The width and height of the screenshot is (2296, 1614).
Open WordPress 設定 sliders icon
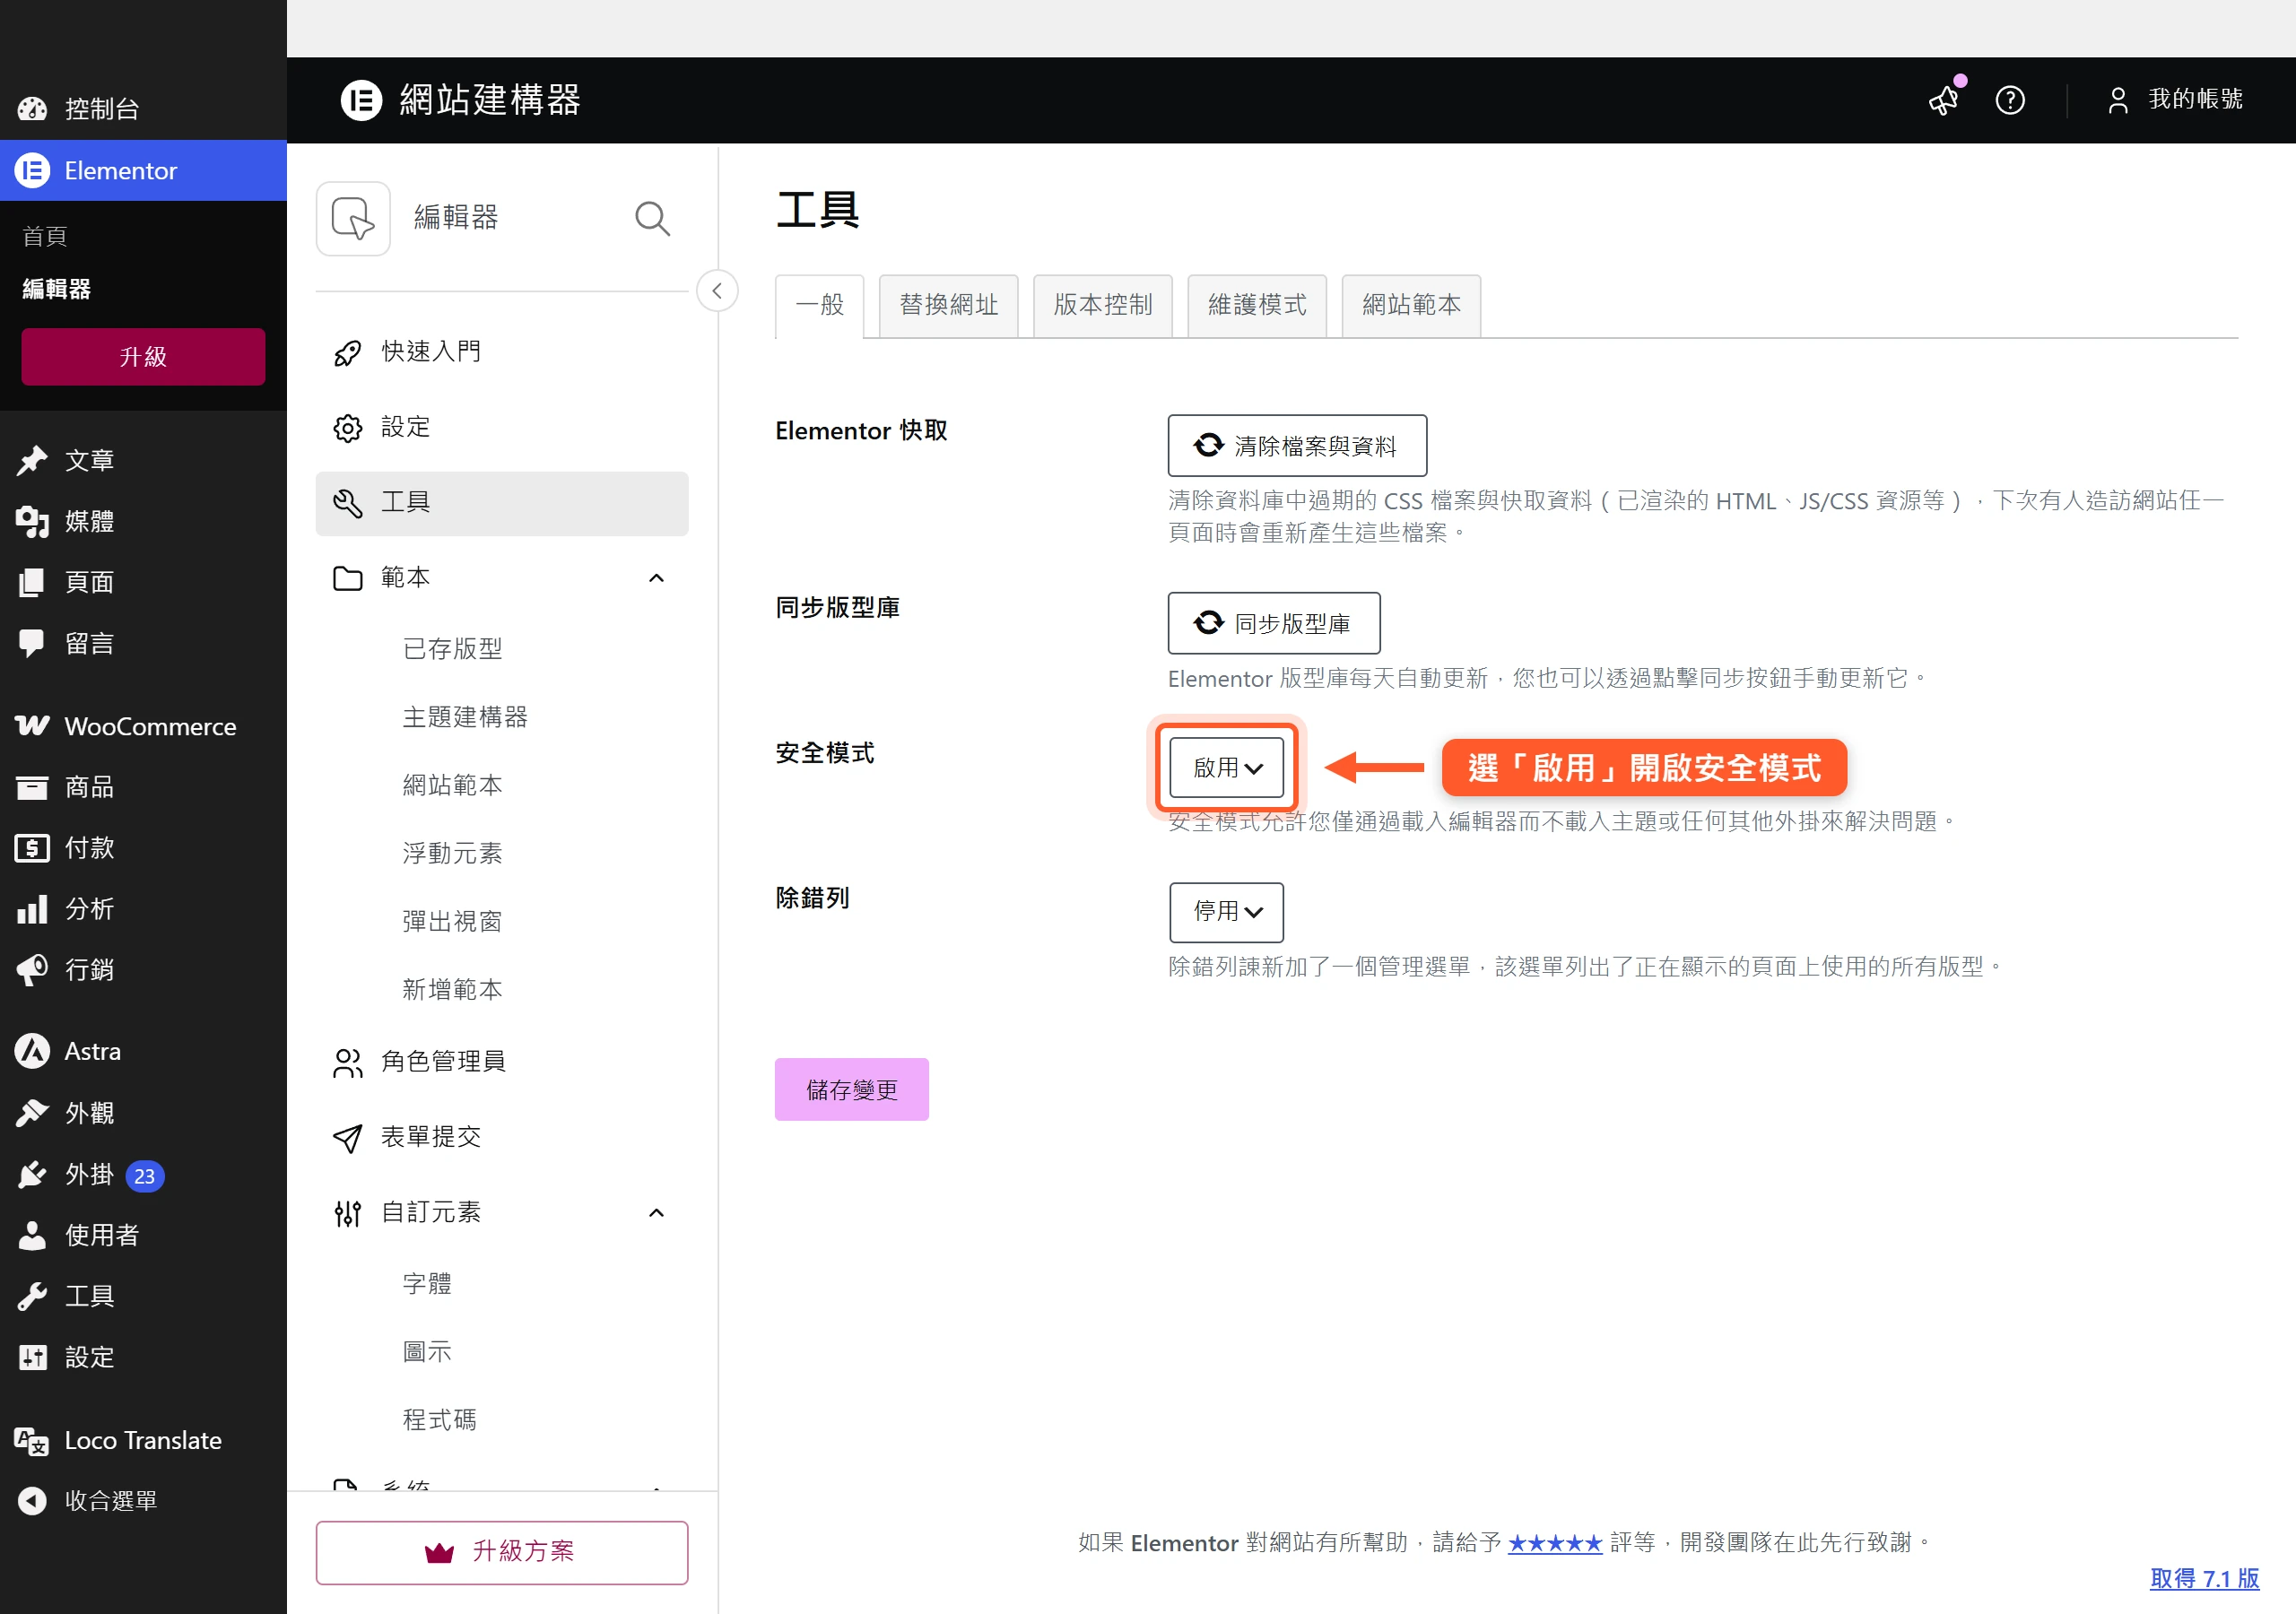point(32,1357)
